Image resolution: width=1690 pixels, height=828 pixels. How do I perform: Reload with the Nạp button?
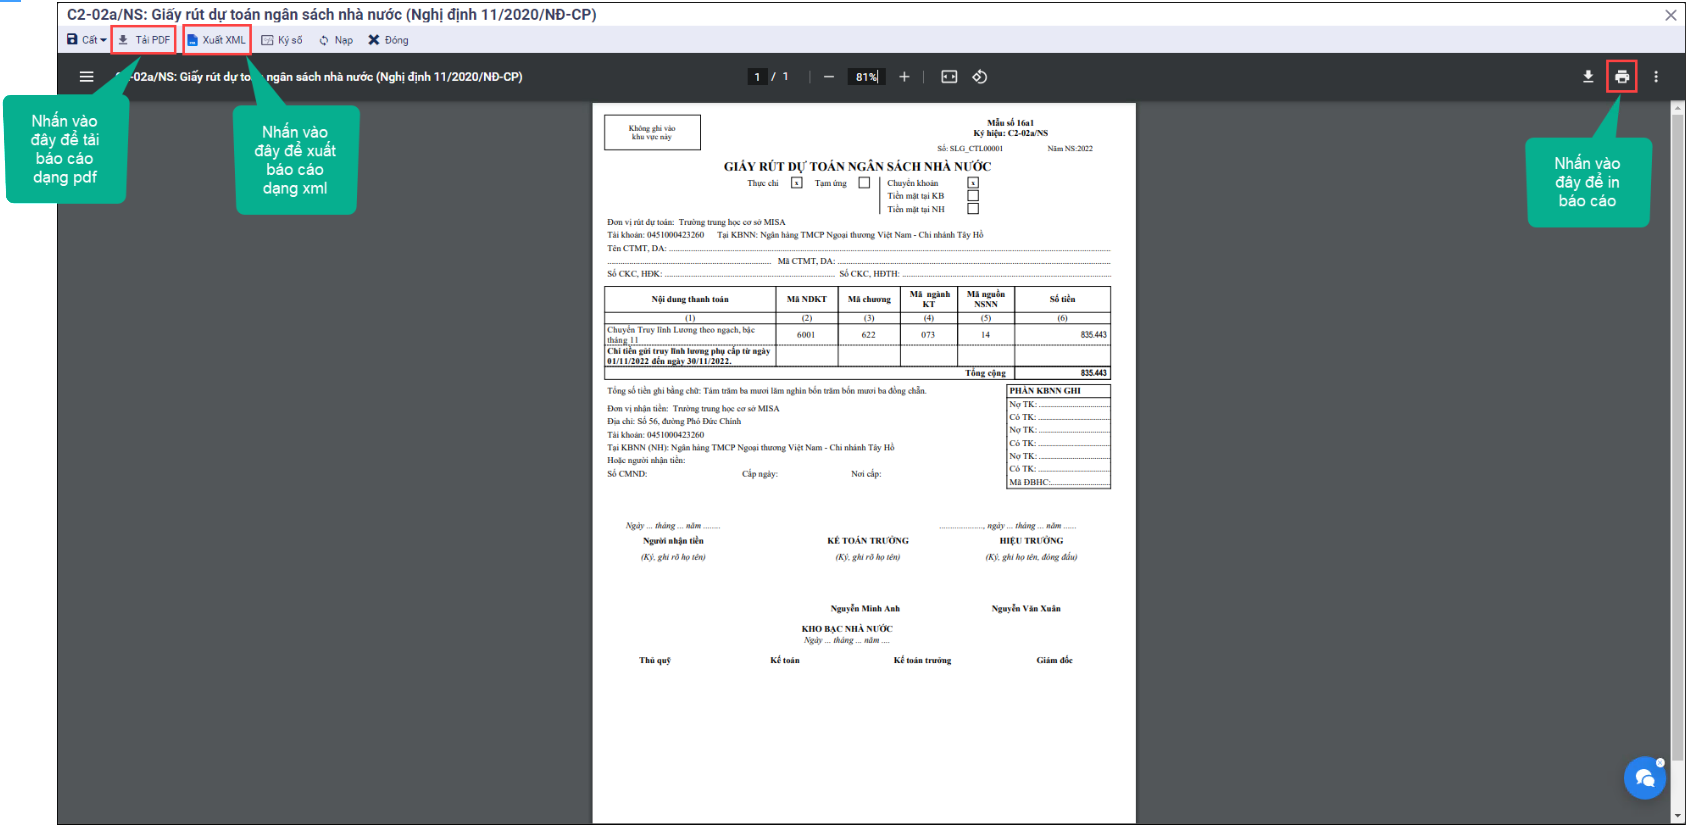click(336, 40)
